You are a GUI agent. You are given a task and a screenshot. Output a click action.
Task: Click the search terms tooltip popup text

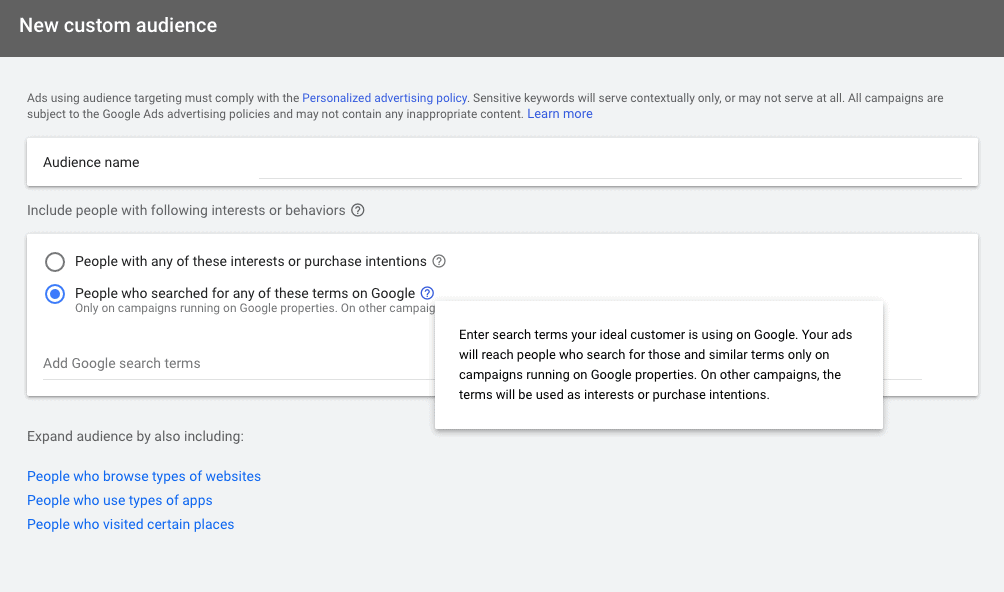click(656, 365)
